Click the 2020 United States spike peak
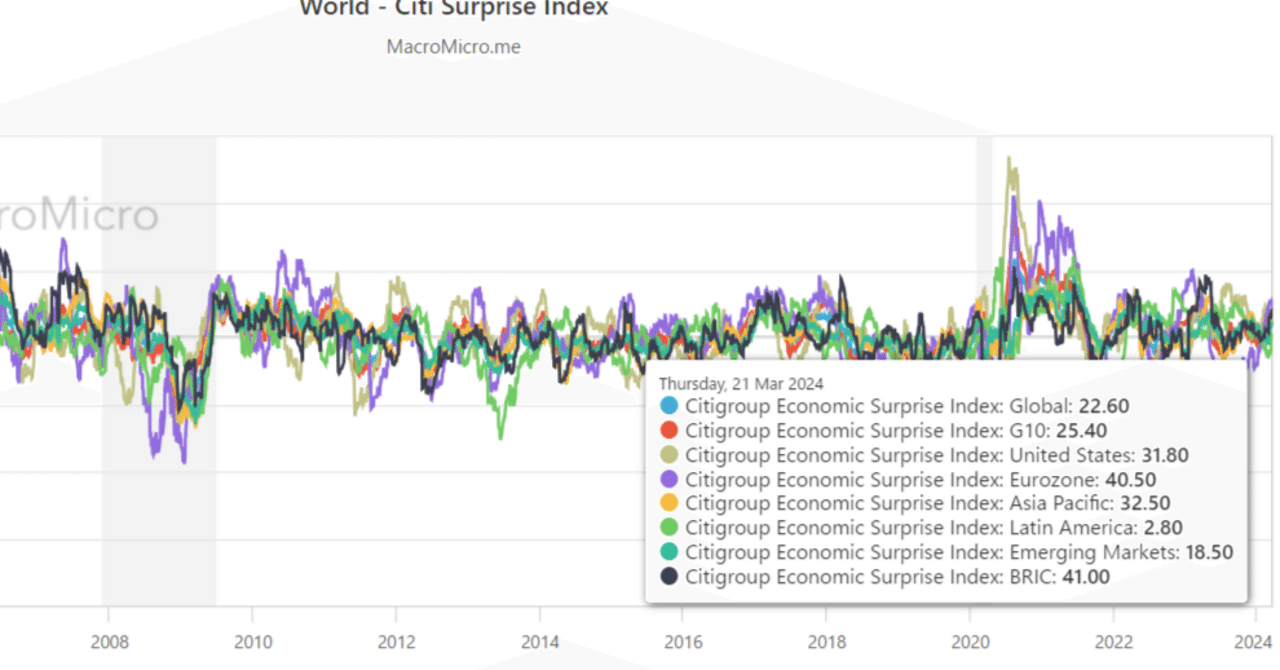1280x670 pixels. click(1010, 160)
